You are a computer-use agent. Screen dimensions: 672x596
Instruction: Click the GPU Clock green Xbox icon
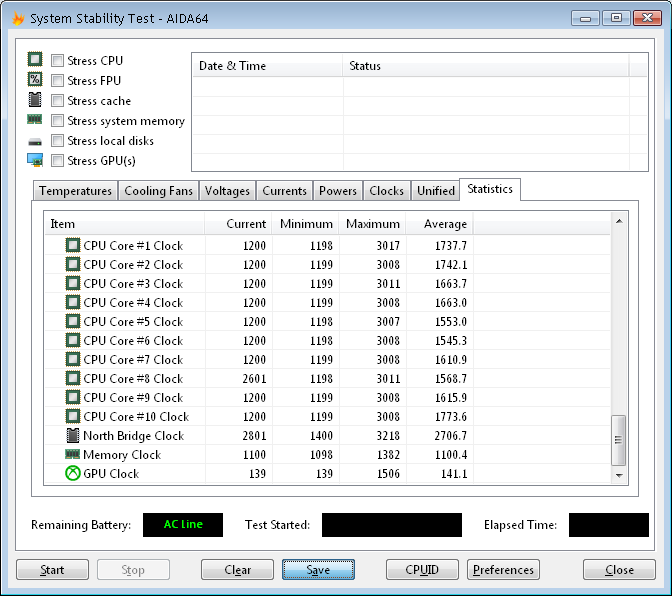coord(72,473)
